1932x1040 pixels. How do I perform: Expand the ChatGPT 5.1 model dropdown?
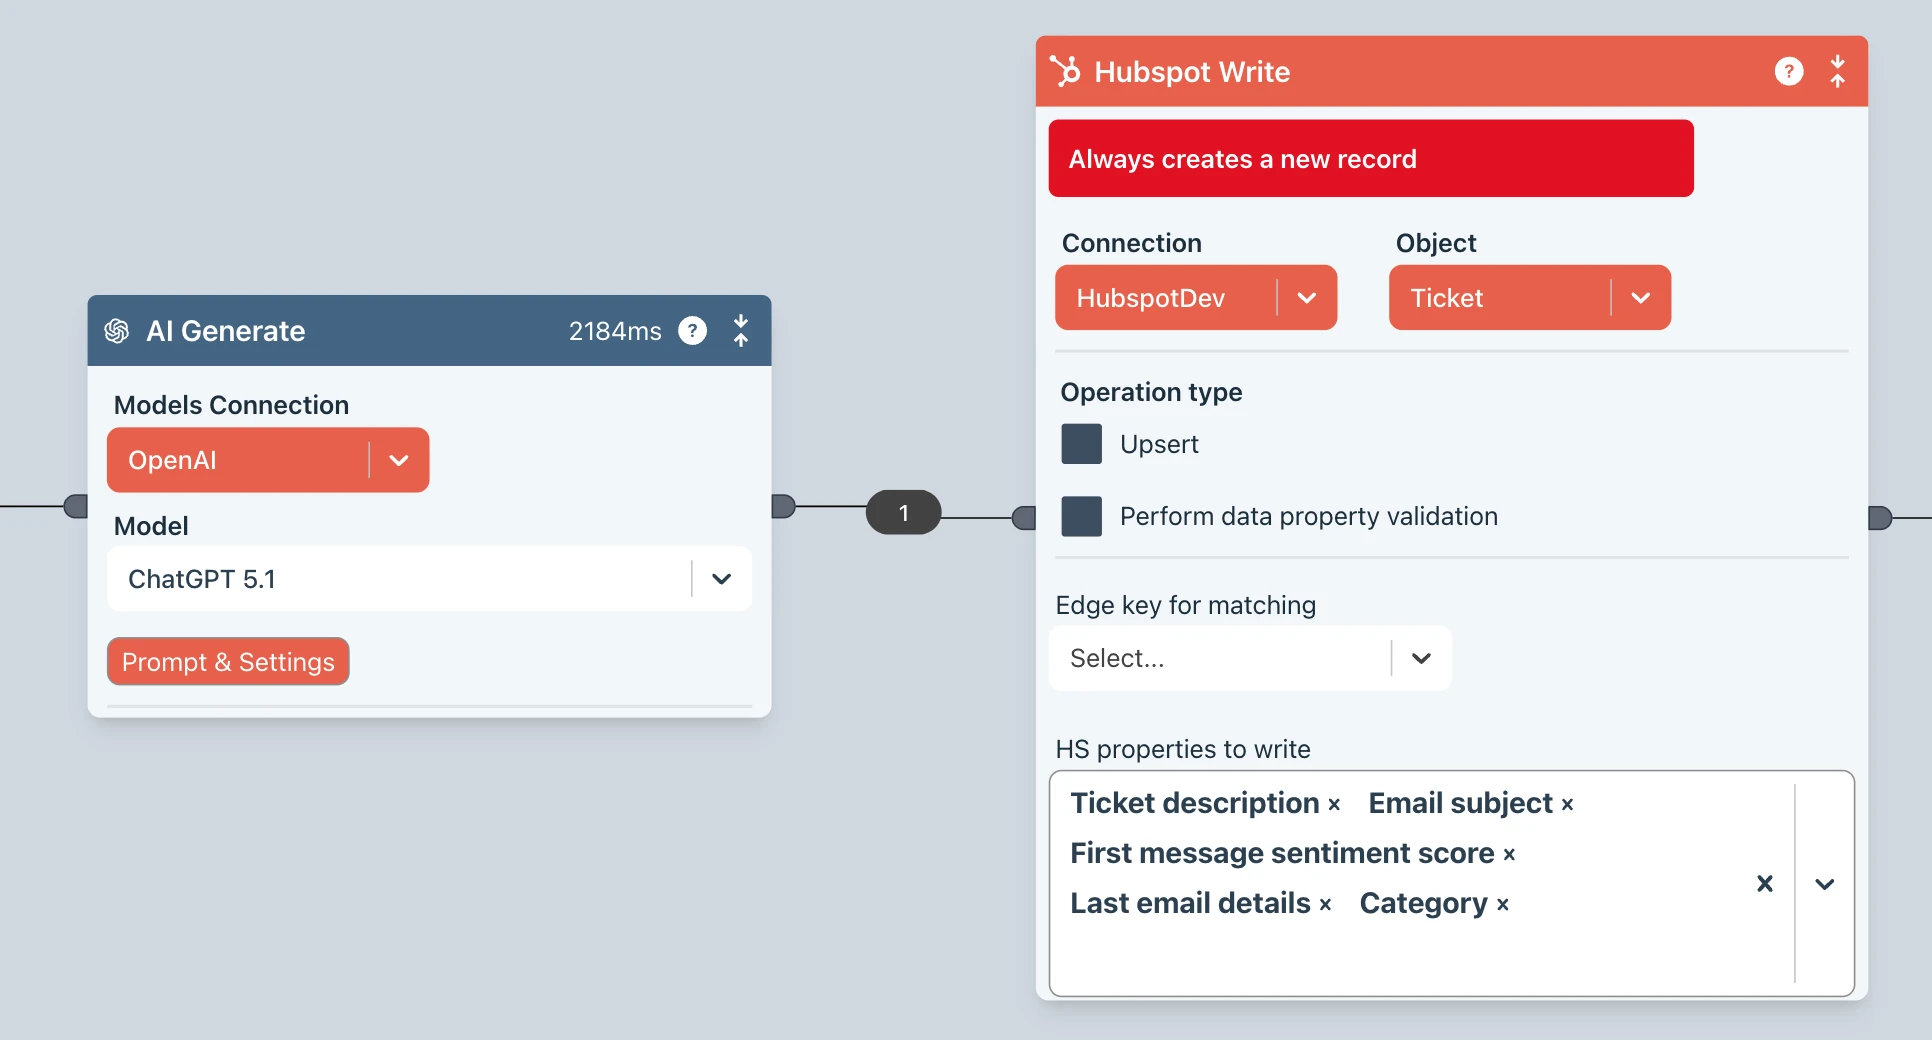[x=721, y=579]
